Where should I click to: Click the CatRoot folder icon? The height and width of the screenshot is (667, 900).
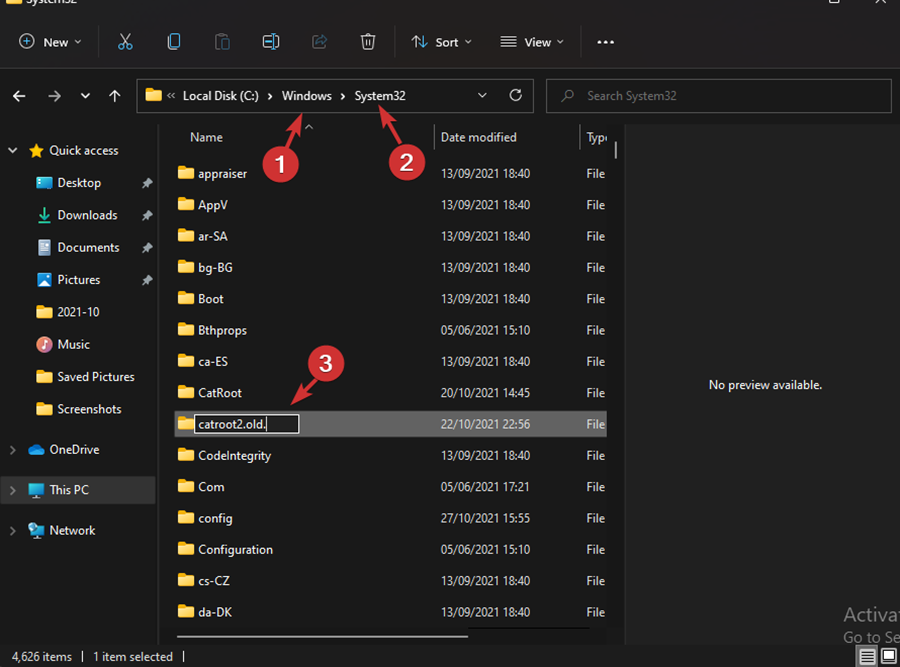pos(185,393)
